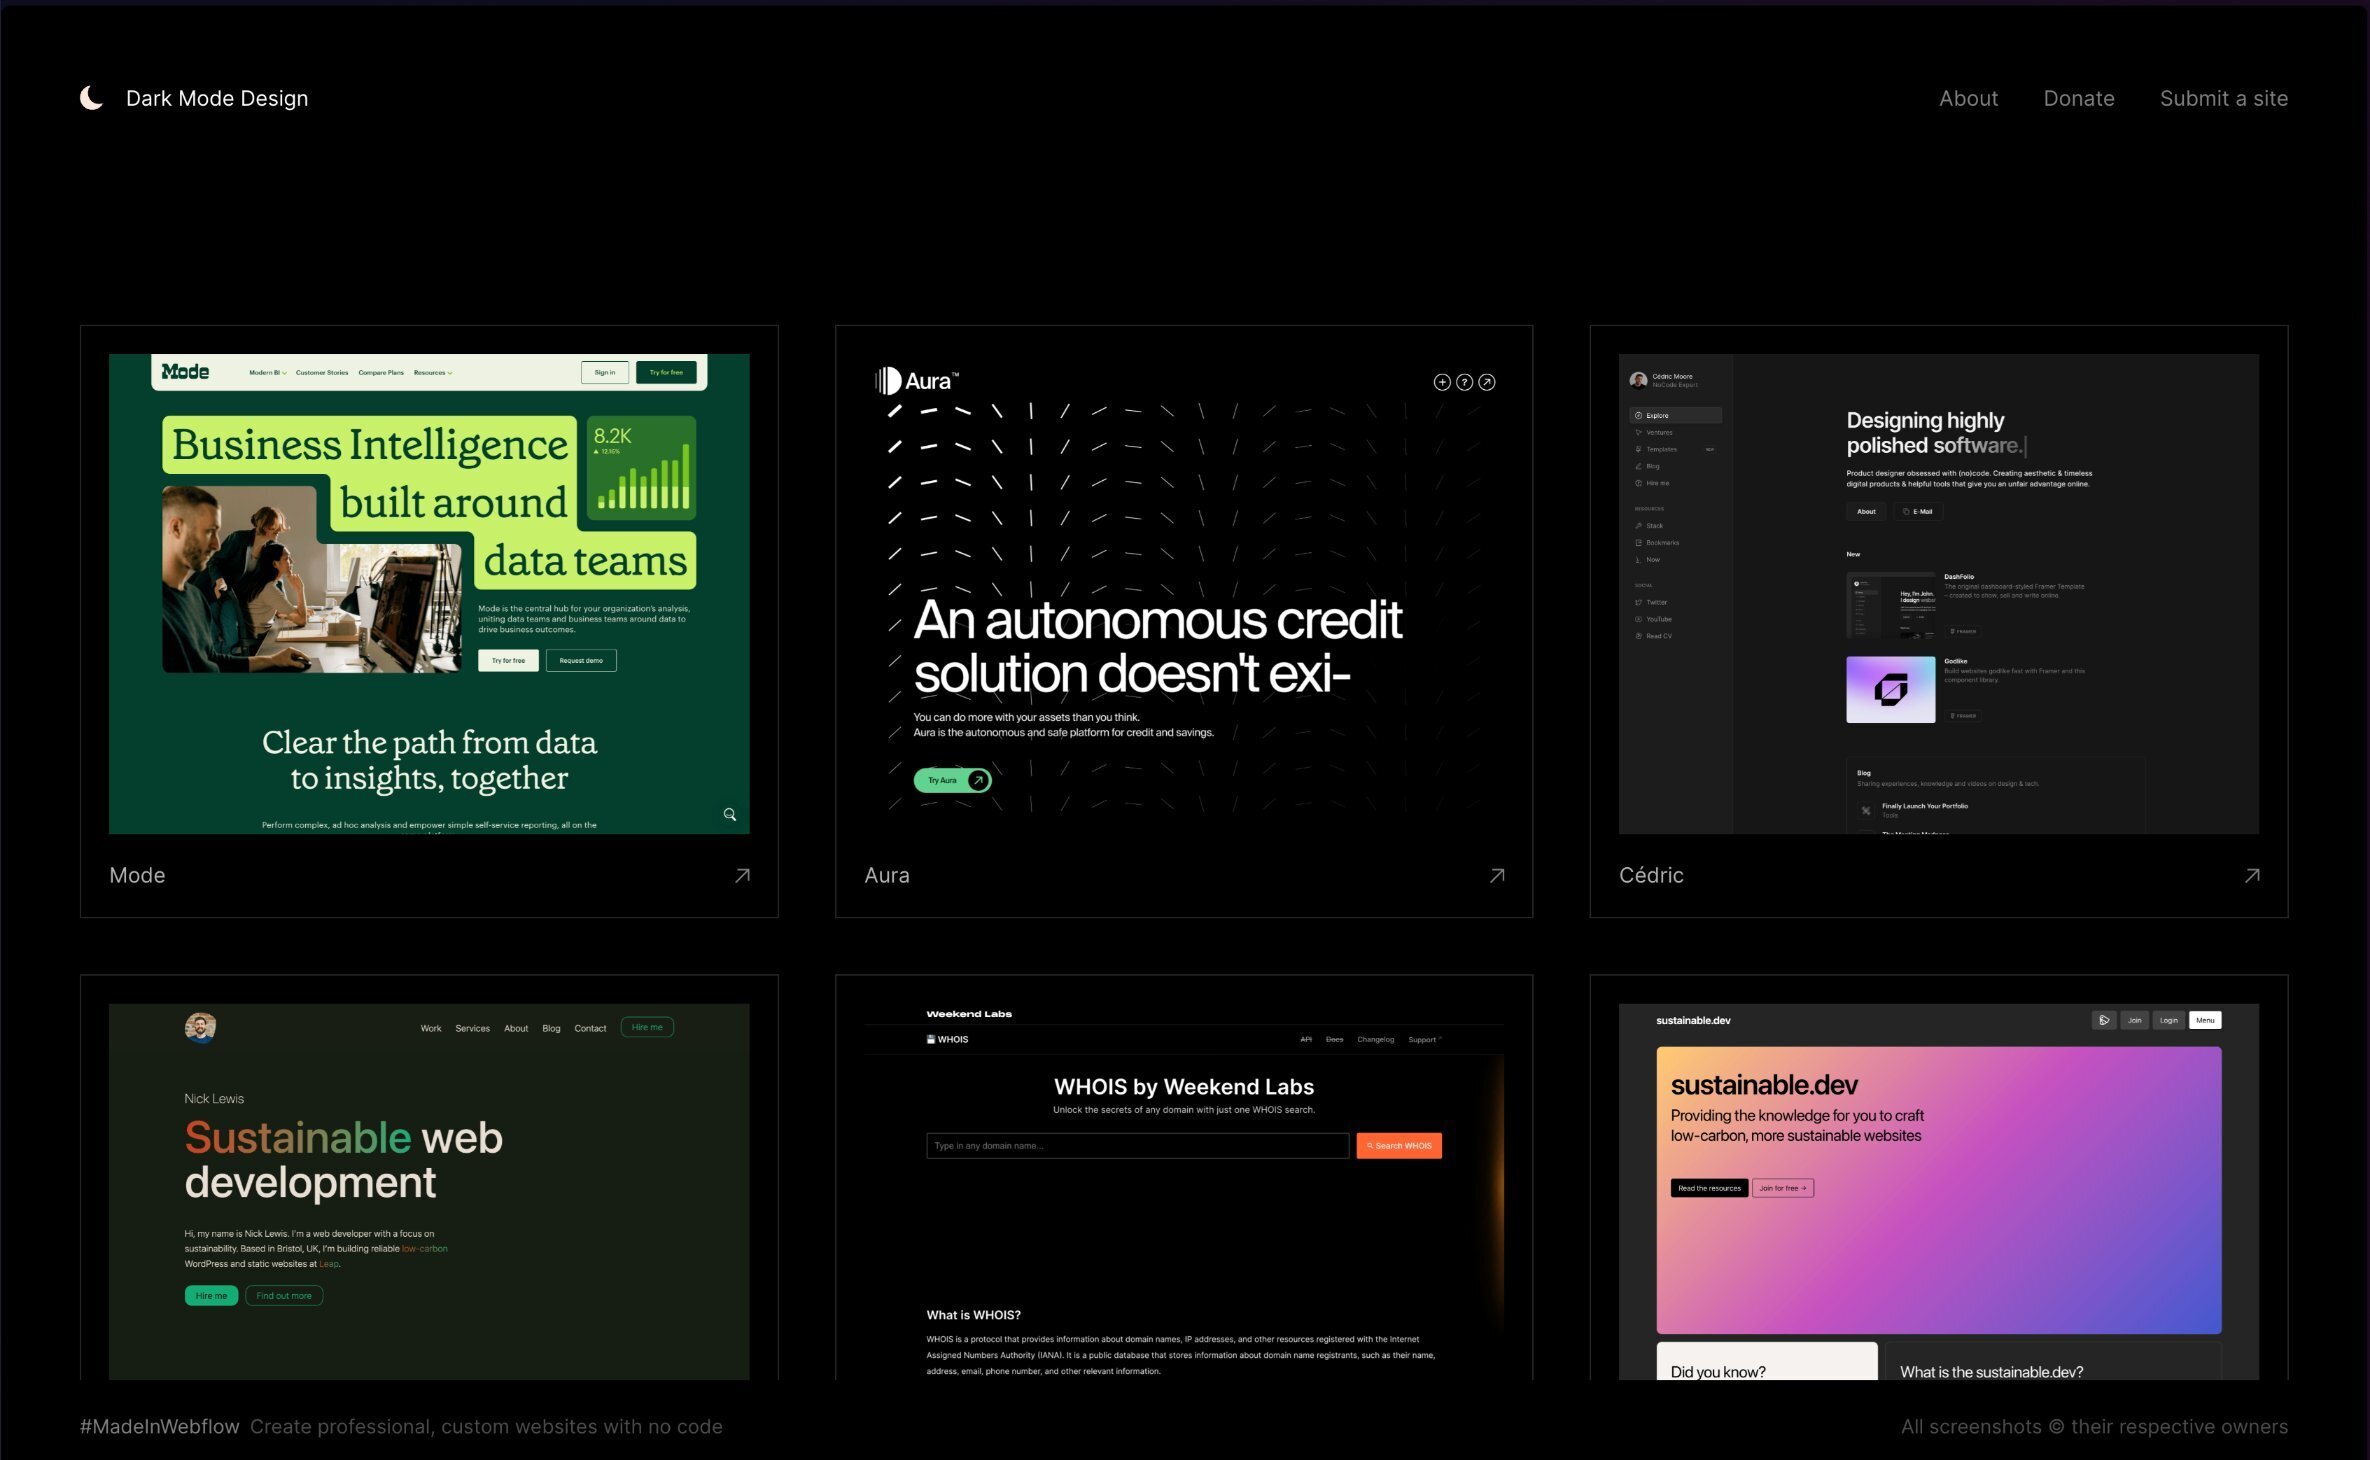Select Donate in the top navigation

click(x=2079, y=97)
